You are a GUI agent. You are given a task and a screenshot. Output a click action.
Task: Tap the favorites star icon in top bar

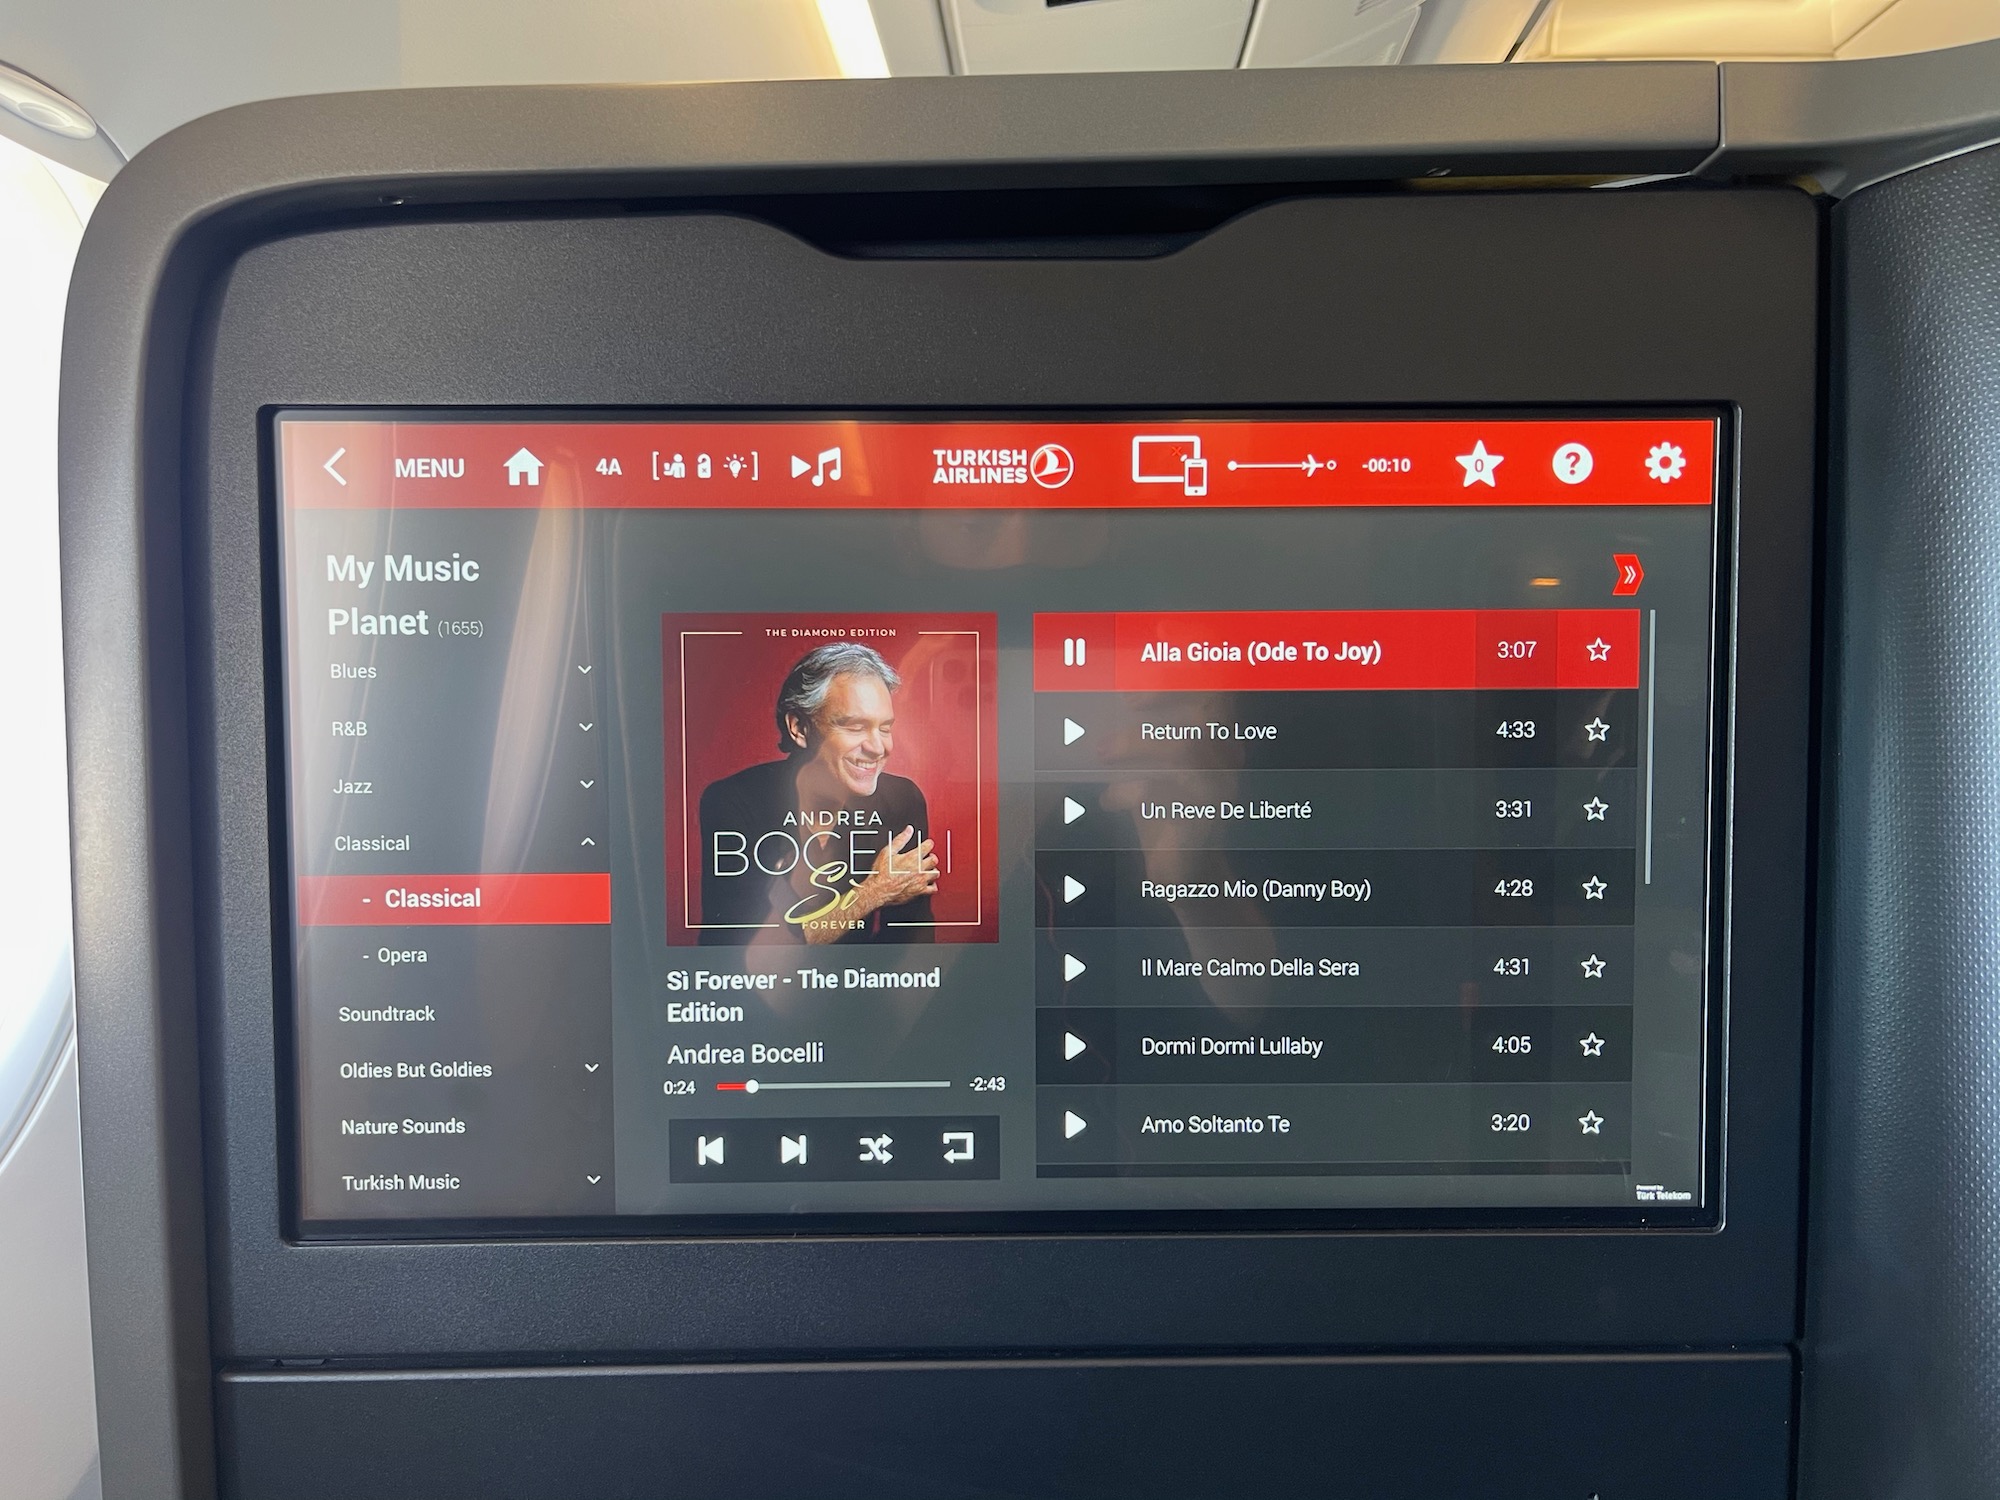tap(1477, 465)
